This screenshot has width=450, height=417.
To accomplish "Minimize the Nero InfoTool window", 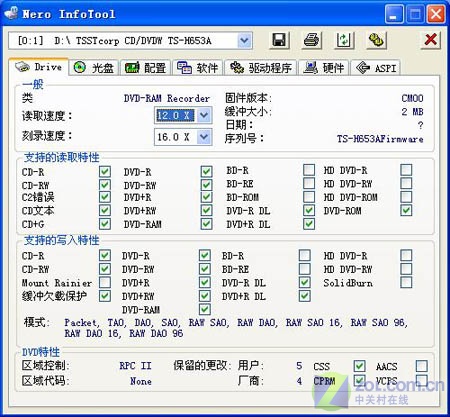I will pyautogui.click(x=394, y=14).
